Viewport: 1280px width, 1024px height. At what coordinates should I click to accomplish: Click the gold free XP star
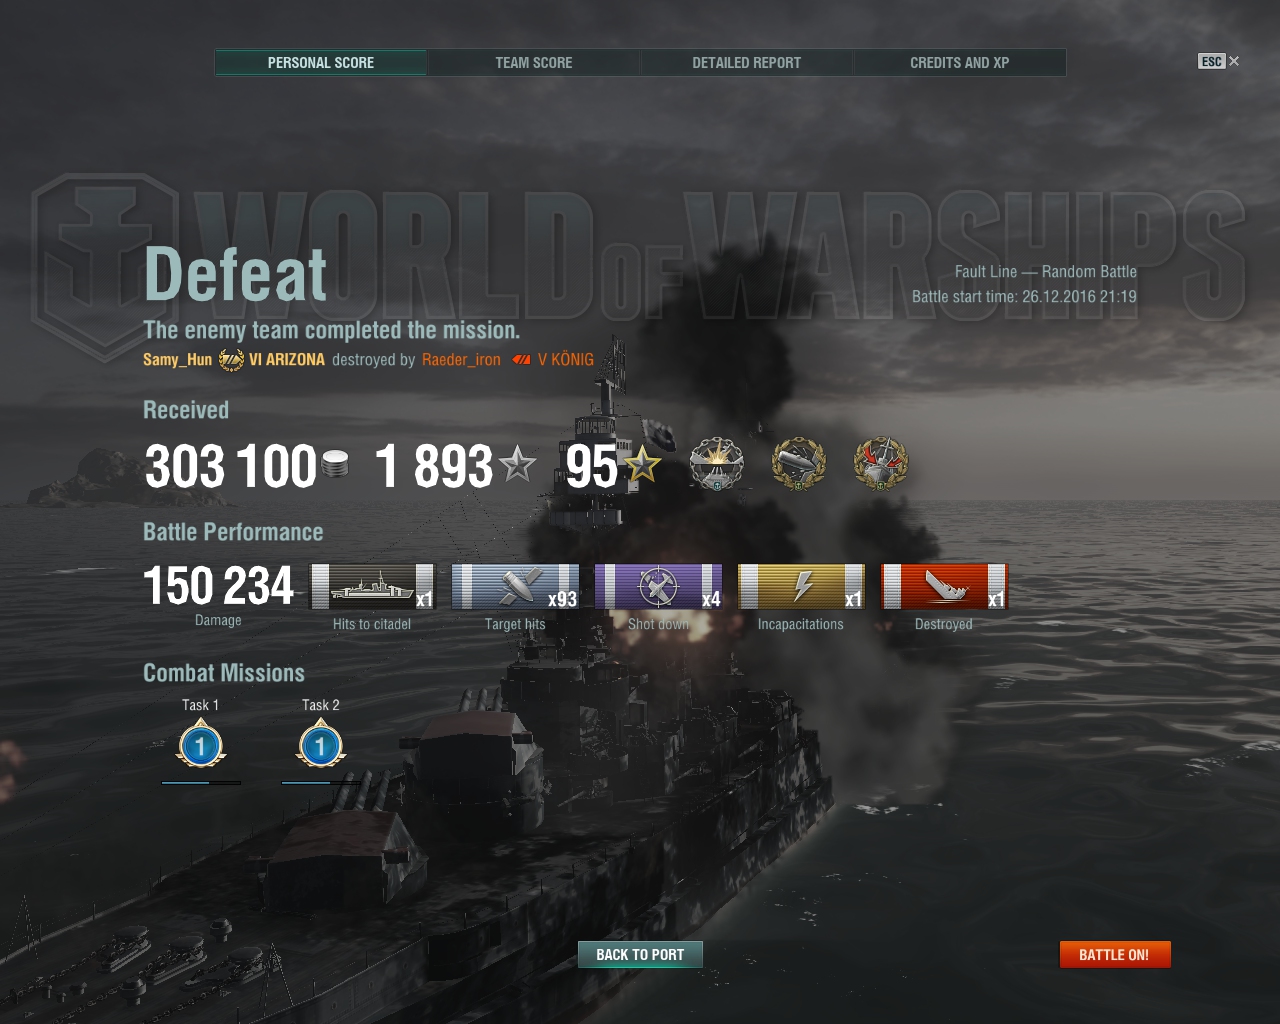tap(642, 464)
